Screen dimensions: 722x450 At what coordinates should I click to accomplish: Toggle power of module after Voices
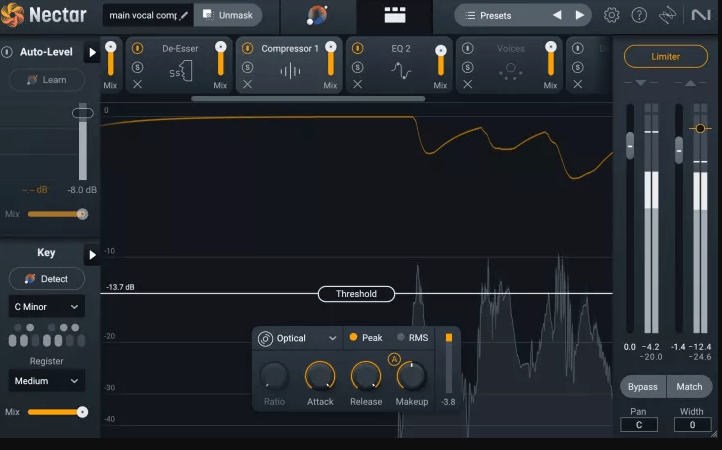pyautogui.click(x=577, y=48)
